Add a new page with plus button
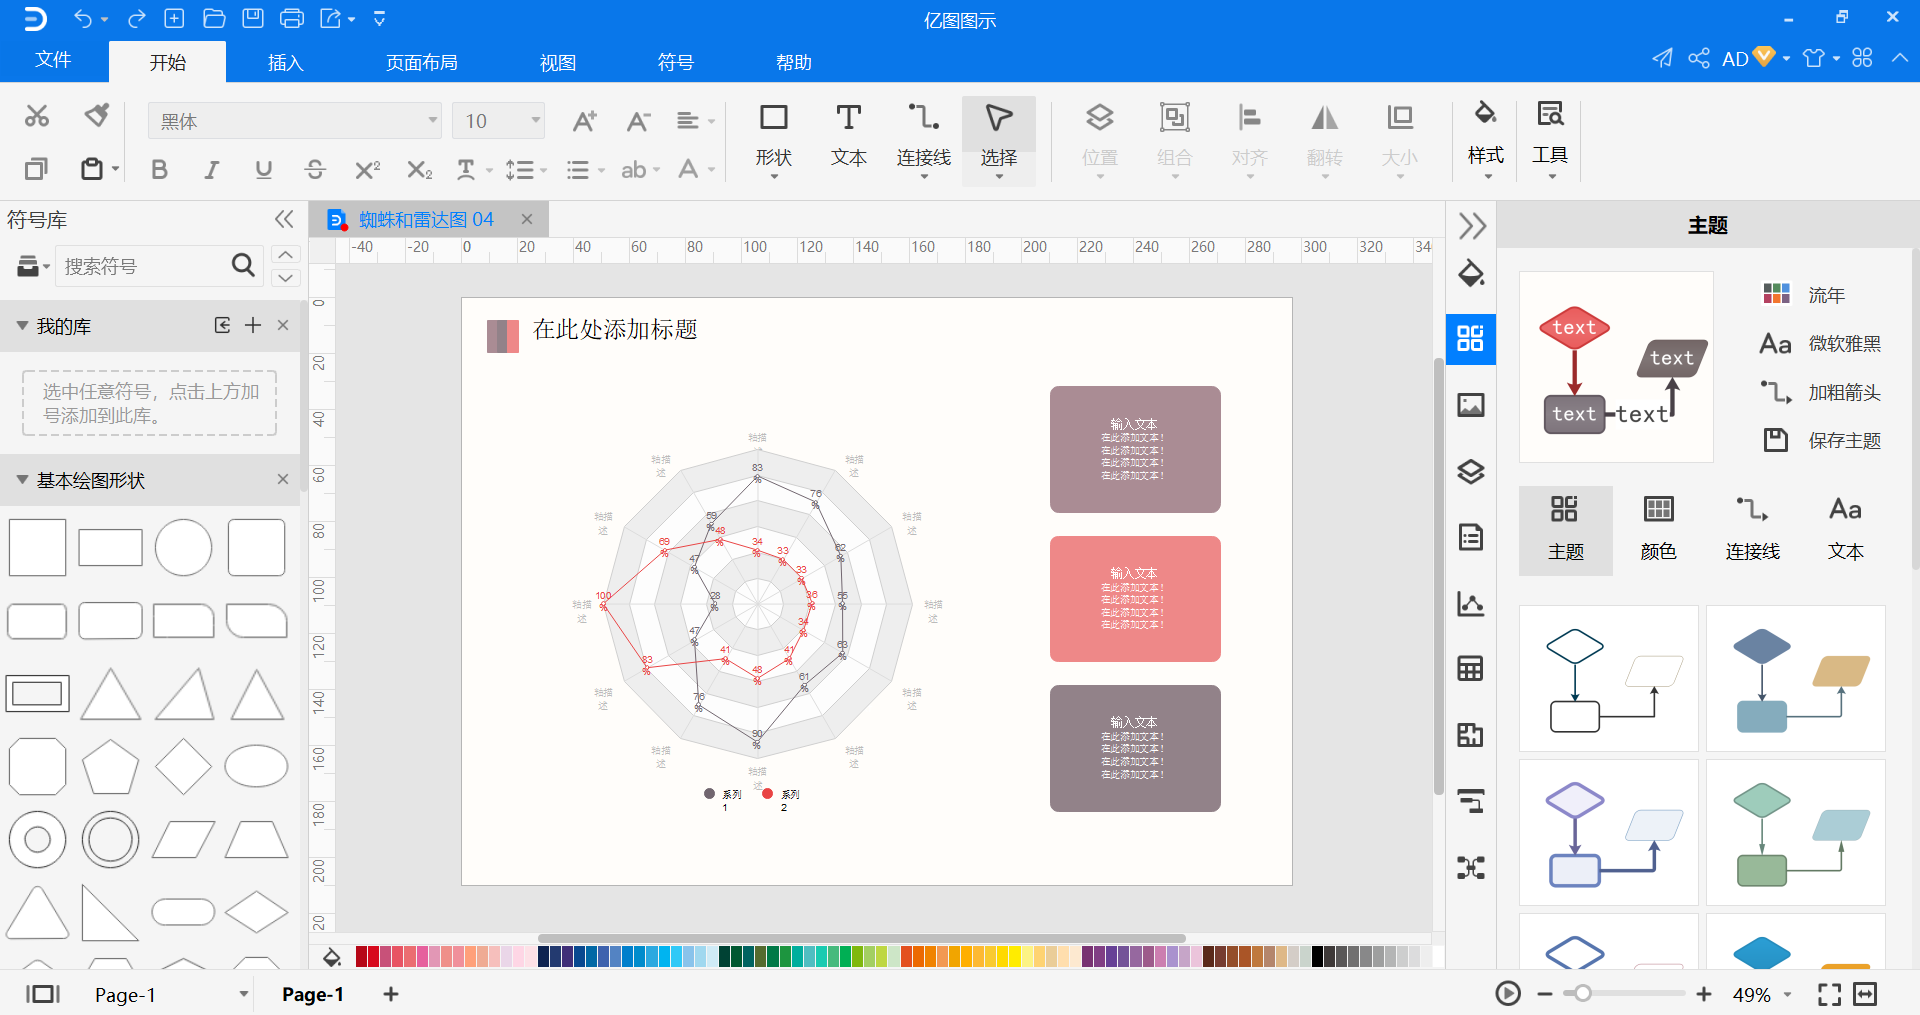This screenshot has height=1015, width=1920. tap(391, 994)
